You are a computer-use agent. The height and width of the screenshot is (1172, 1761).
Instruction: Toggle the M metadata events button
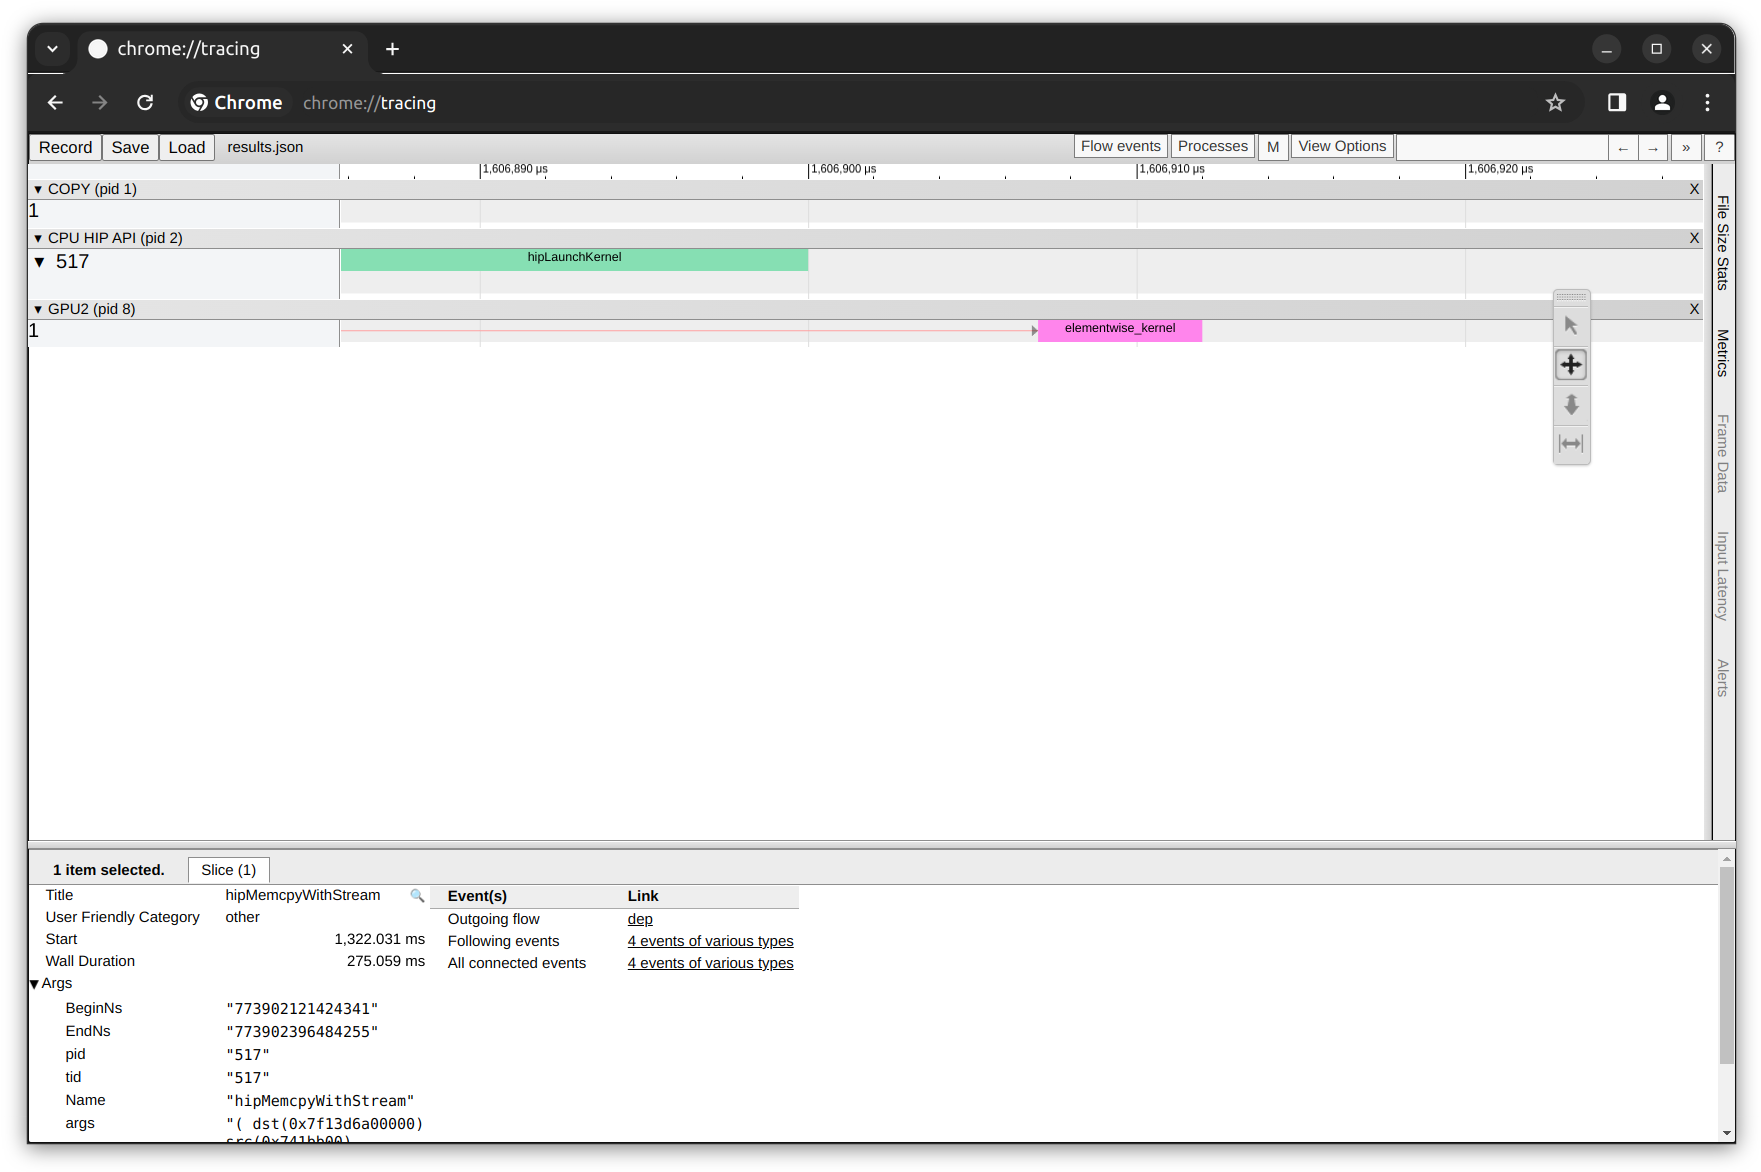1273,146
